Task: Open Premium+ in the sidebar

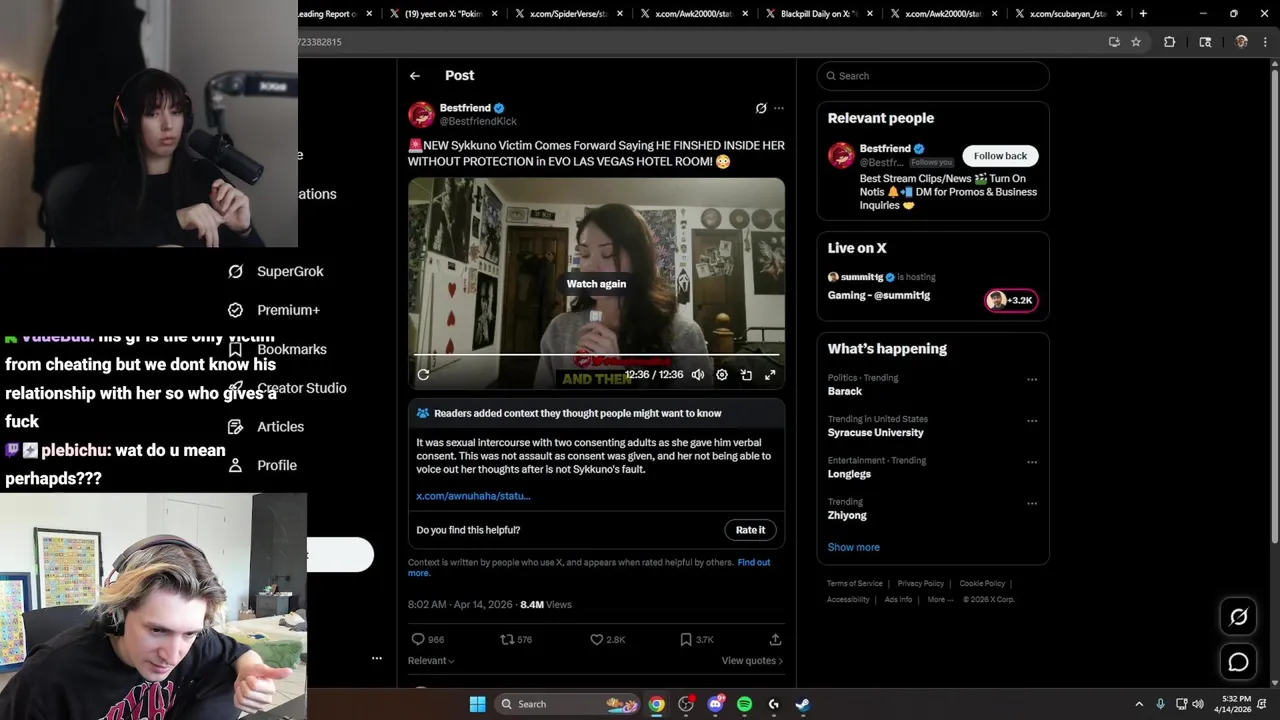Action: [x=274, y=310]
